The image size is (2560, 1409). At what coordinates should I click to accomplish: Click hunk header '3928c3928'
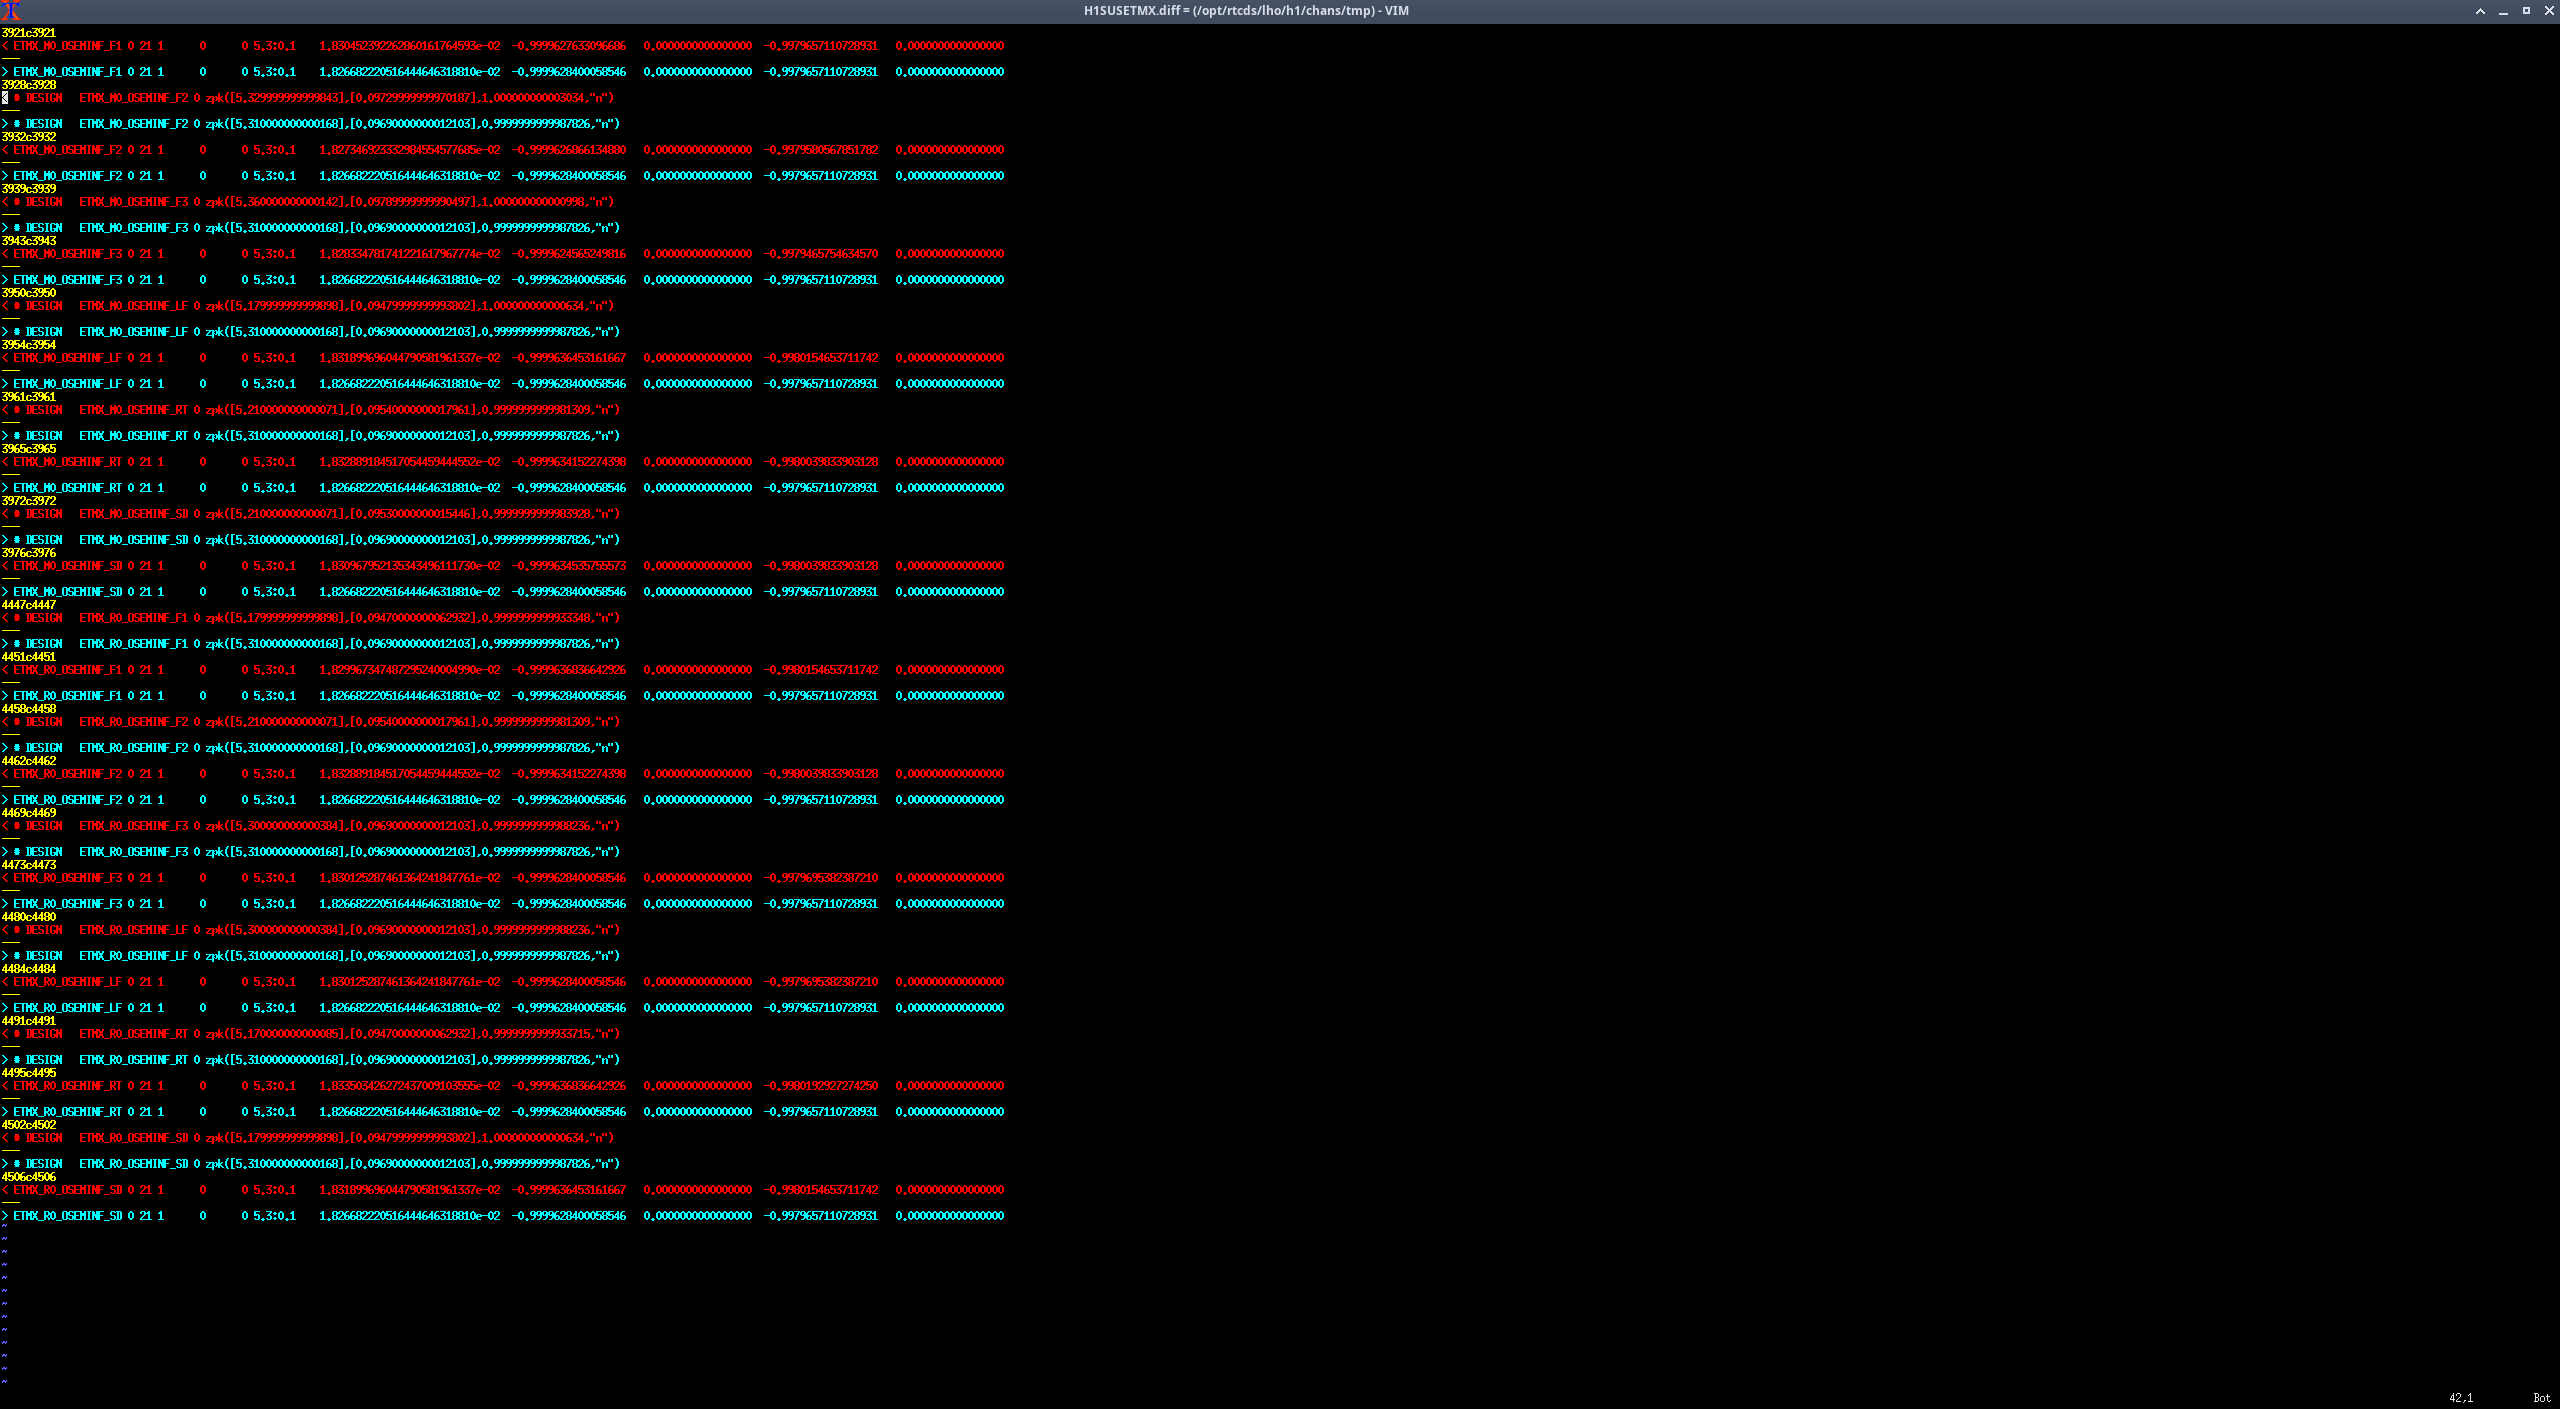(29, 85)
